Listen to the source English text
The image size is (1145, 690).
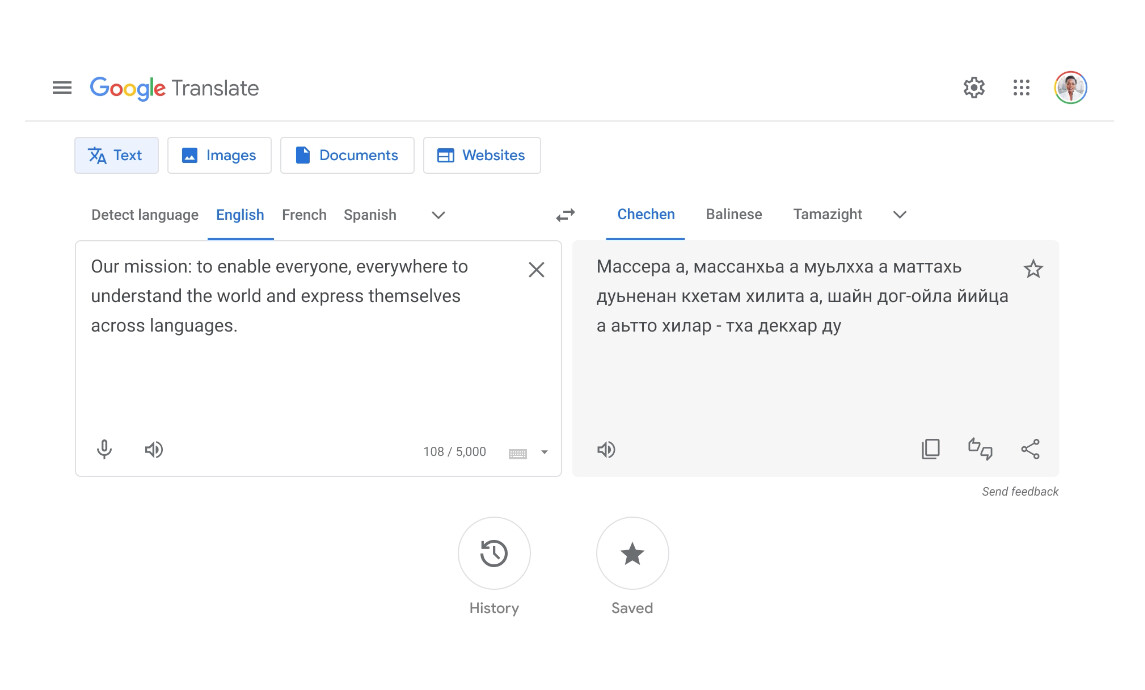[153, 450]
